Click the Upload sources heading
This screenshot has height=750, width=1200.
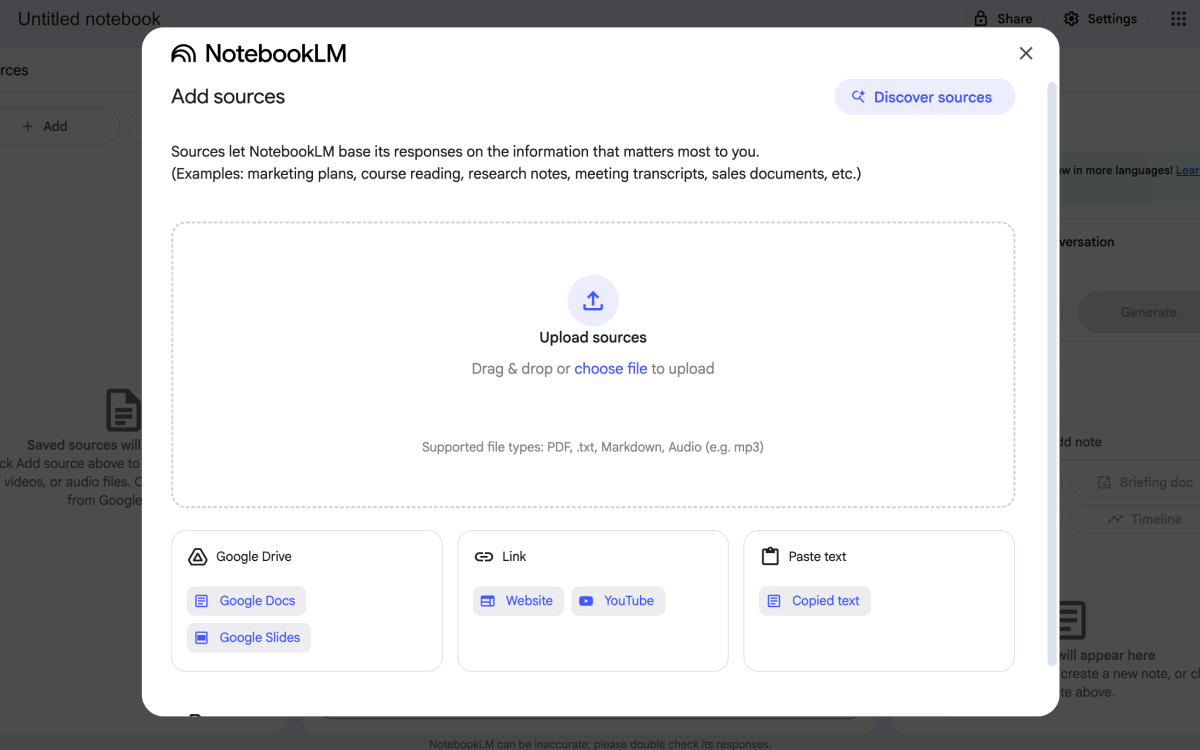coord(593,338)
